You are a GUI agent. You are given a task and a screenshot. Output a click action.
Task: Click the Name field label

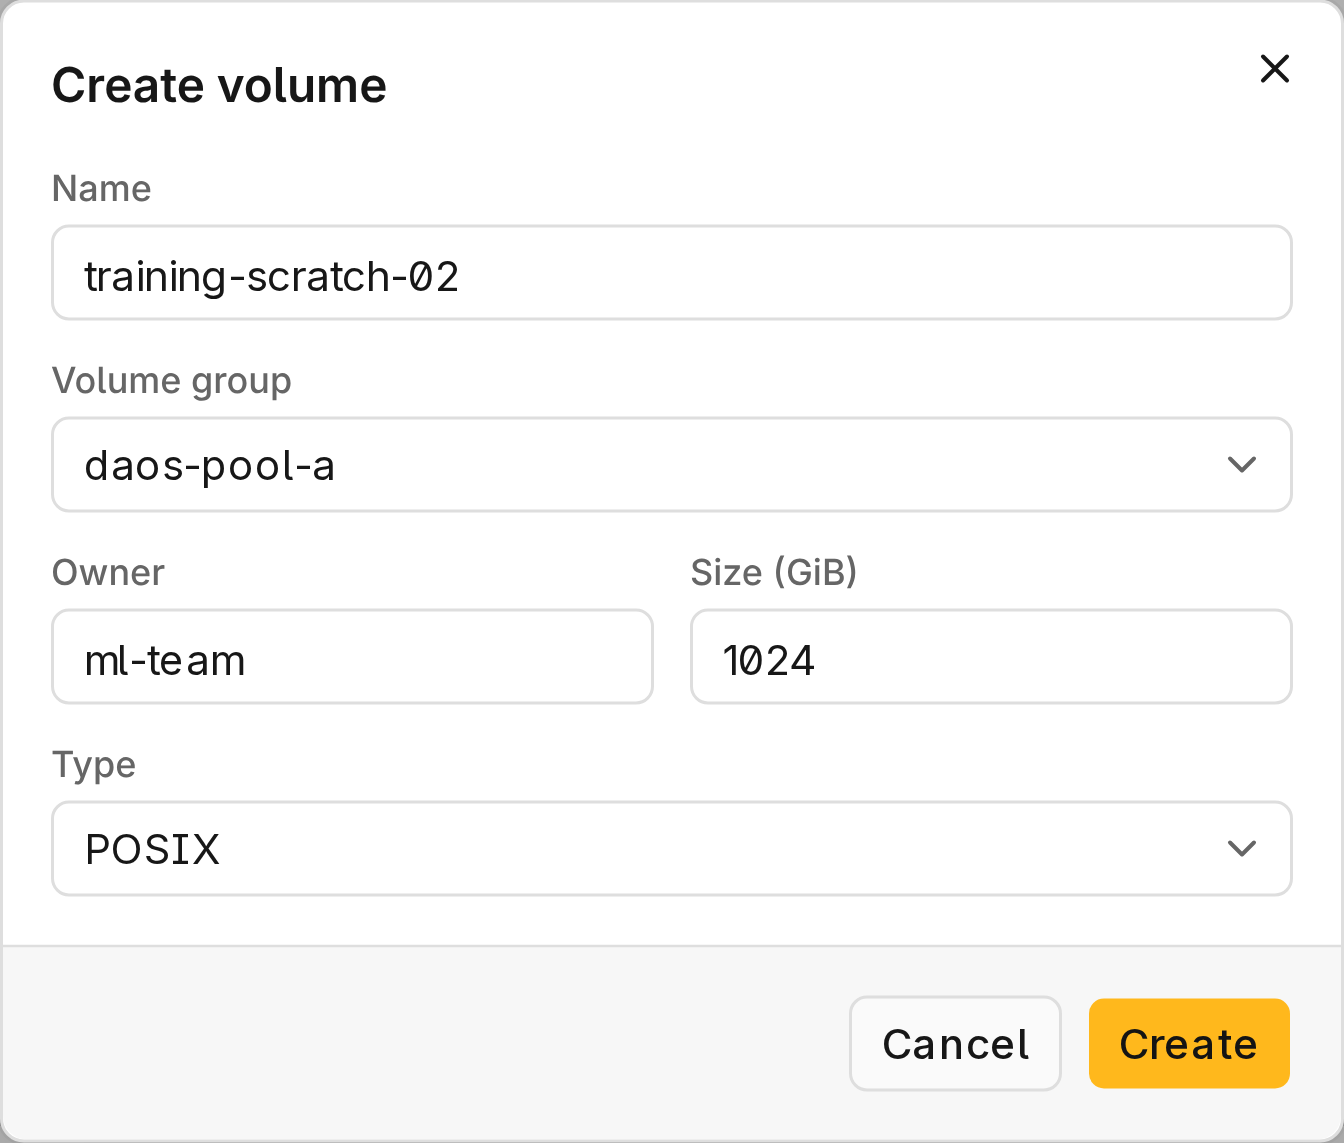101,189
